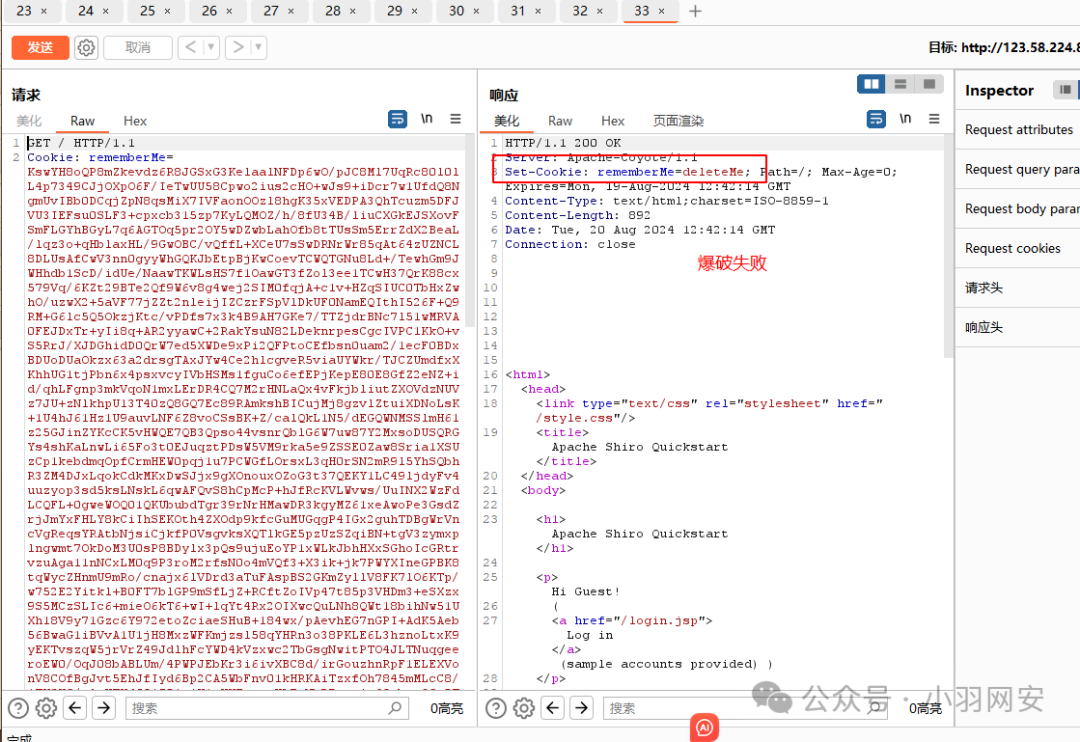Toggle \n non-printable characters in request pane
Image resolution: width=1080 pixels, height=742 pixels.
[427, 118]
